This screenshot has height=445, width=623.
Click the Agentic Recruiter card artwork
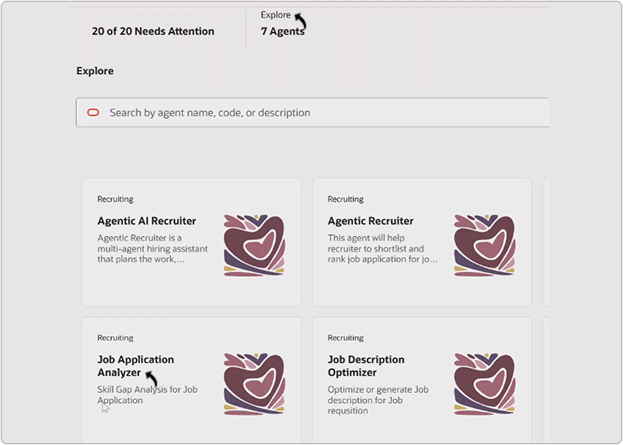[x=484, y=245]
